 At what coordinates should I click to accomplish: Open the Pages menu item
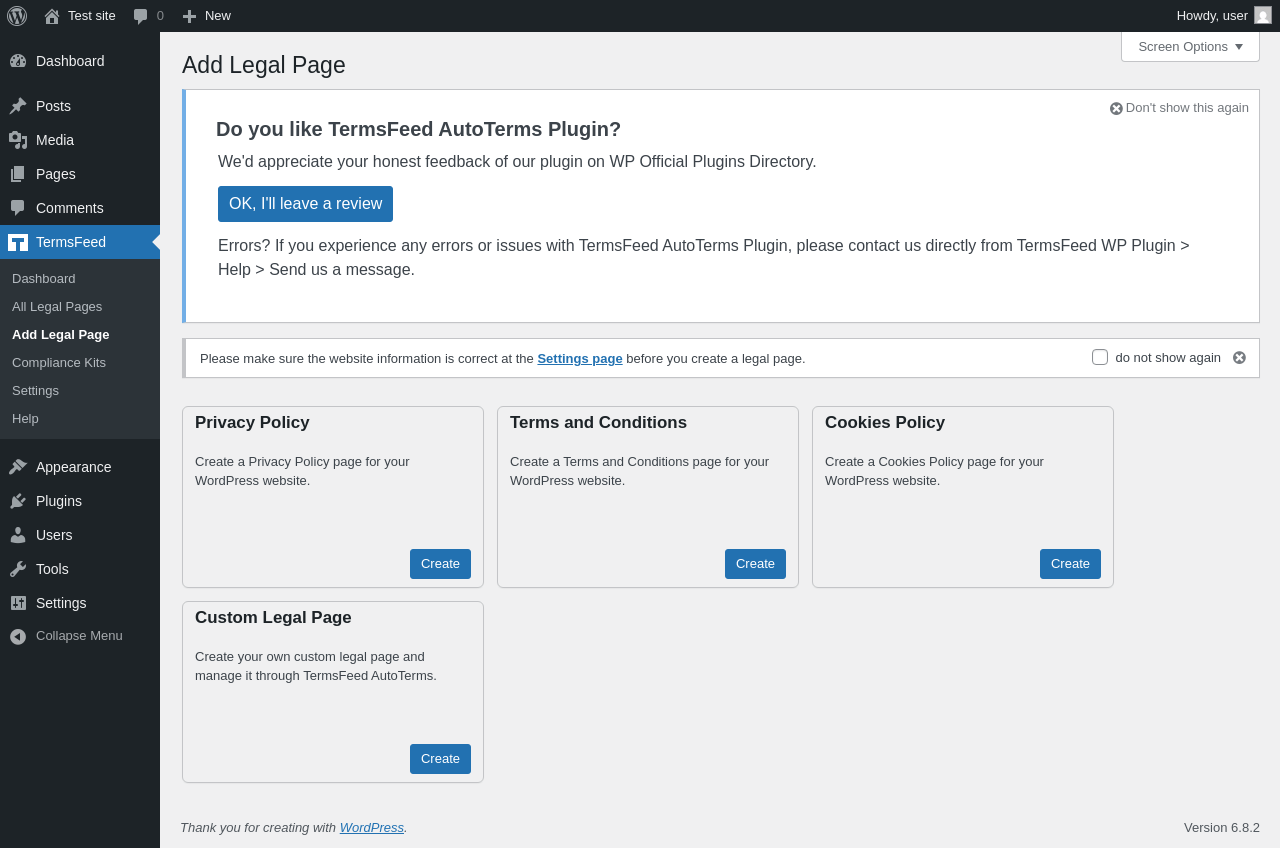[80, 174]
